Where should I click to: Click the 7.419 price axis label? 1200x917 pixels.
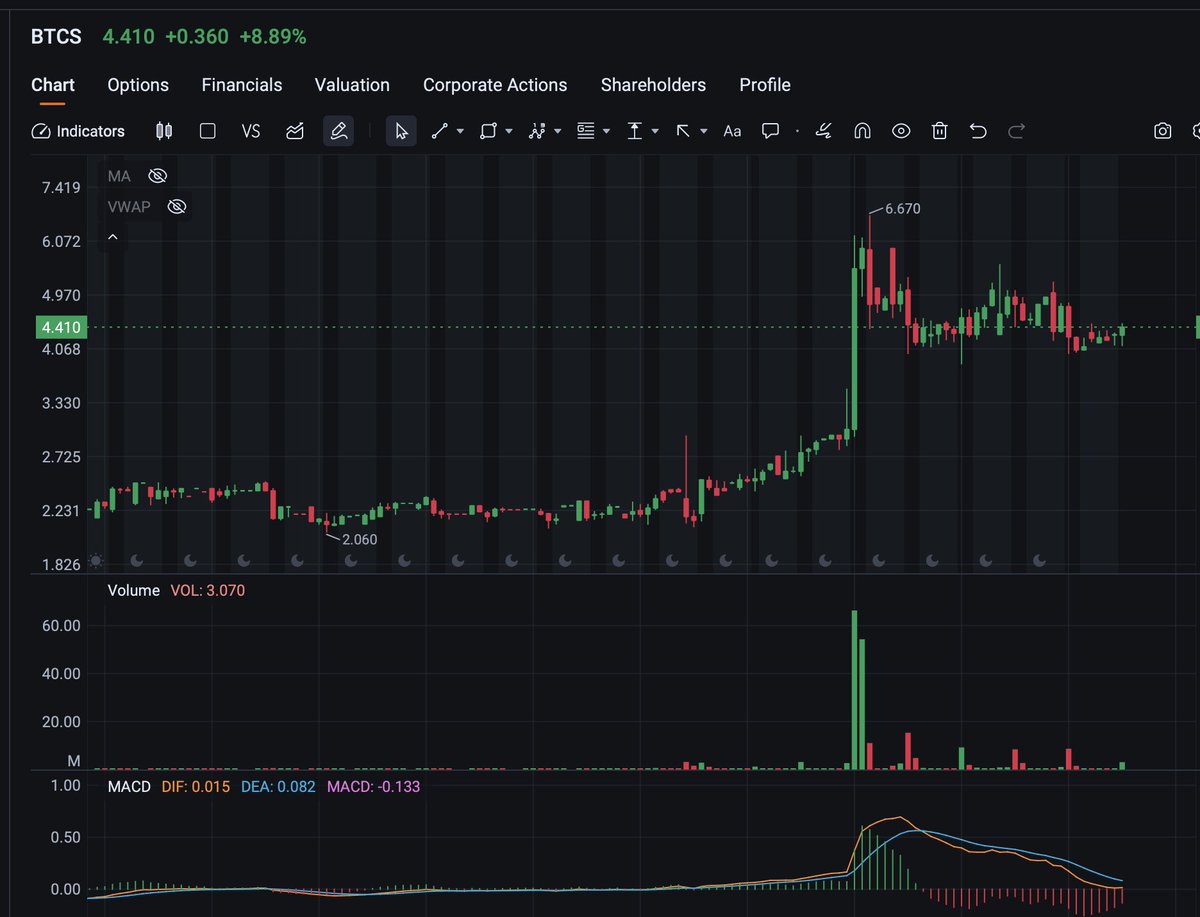[62, 187]
